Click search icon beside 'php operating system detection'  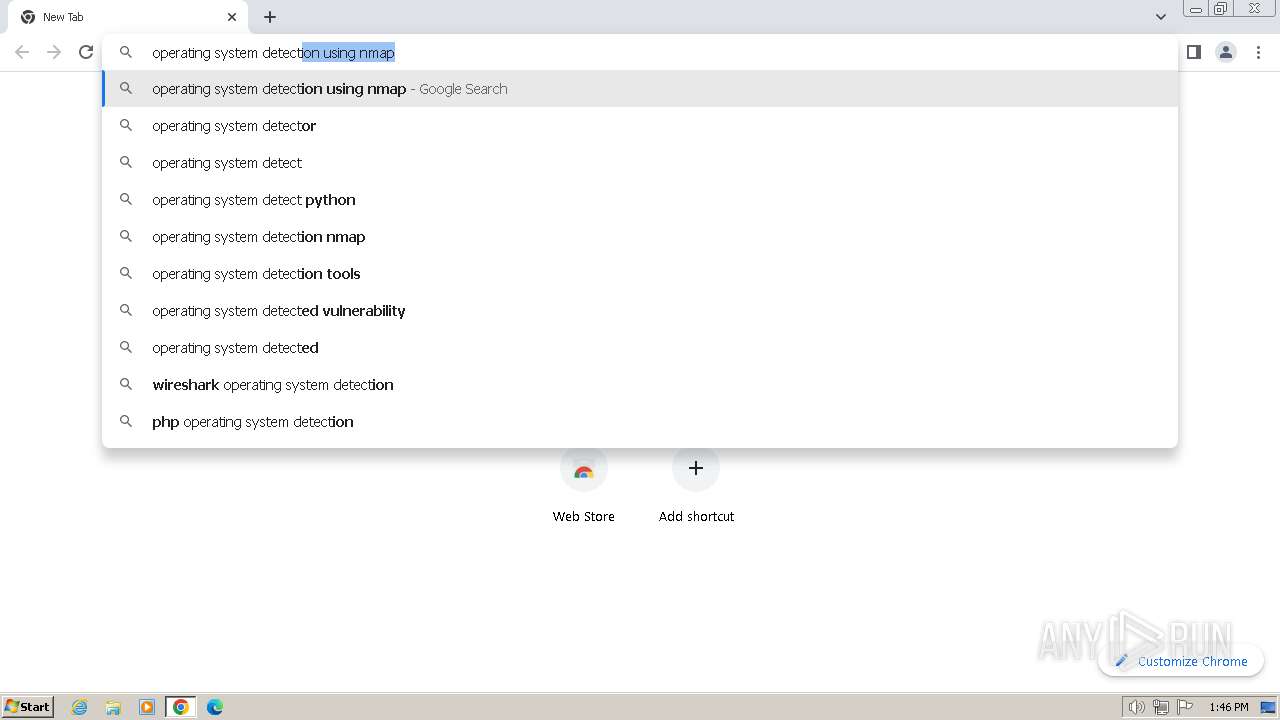click(126, 421)
